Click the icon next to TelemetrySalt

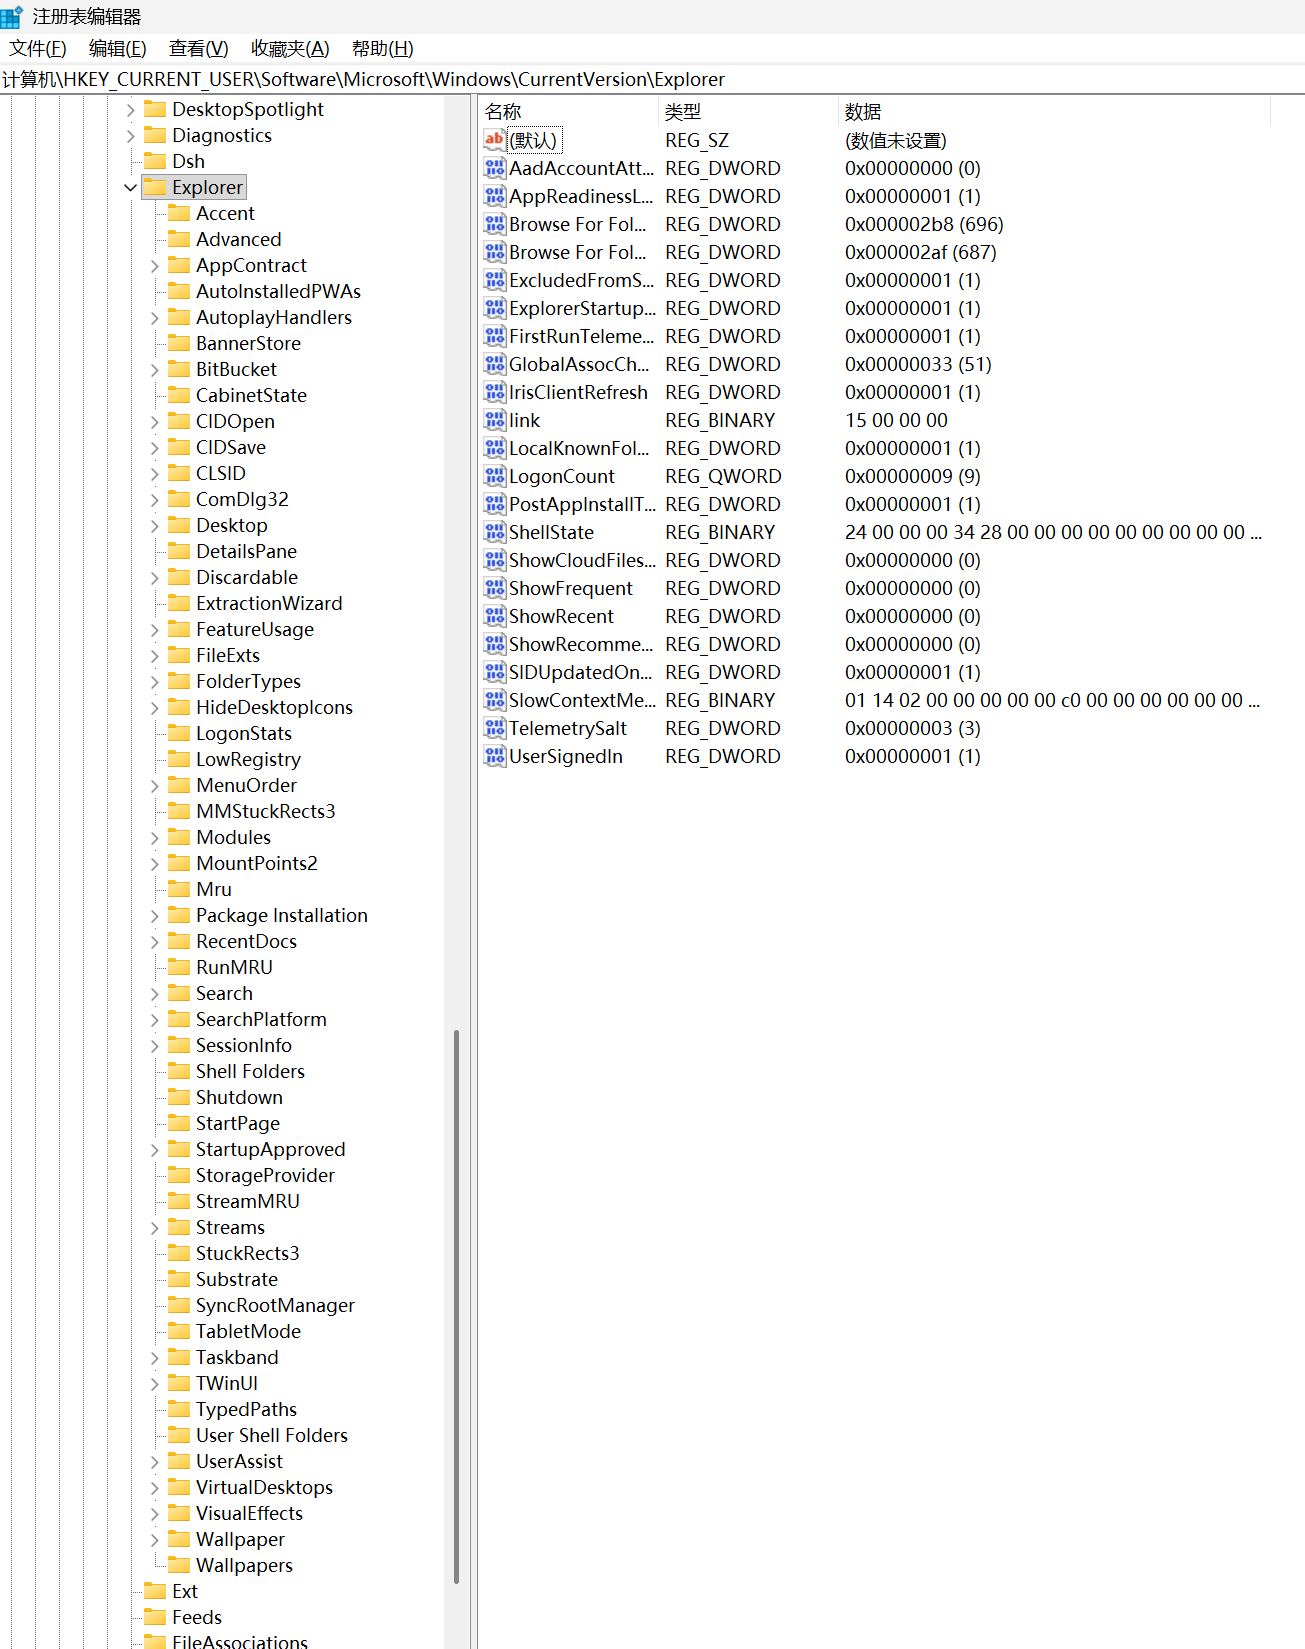coord(495,728)
